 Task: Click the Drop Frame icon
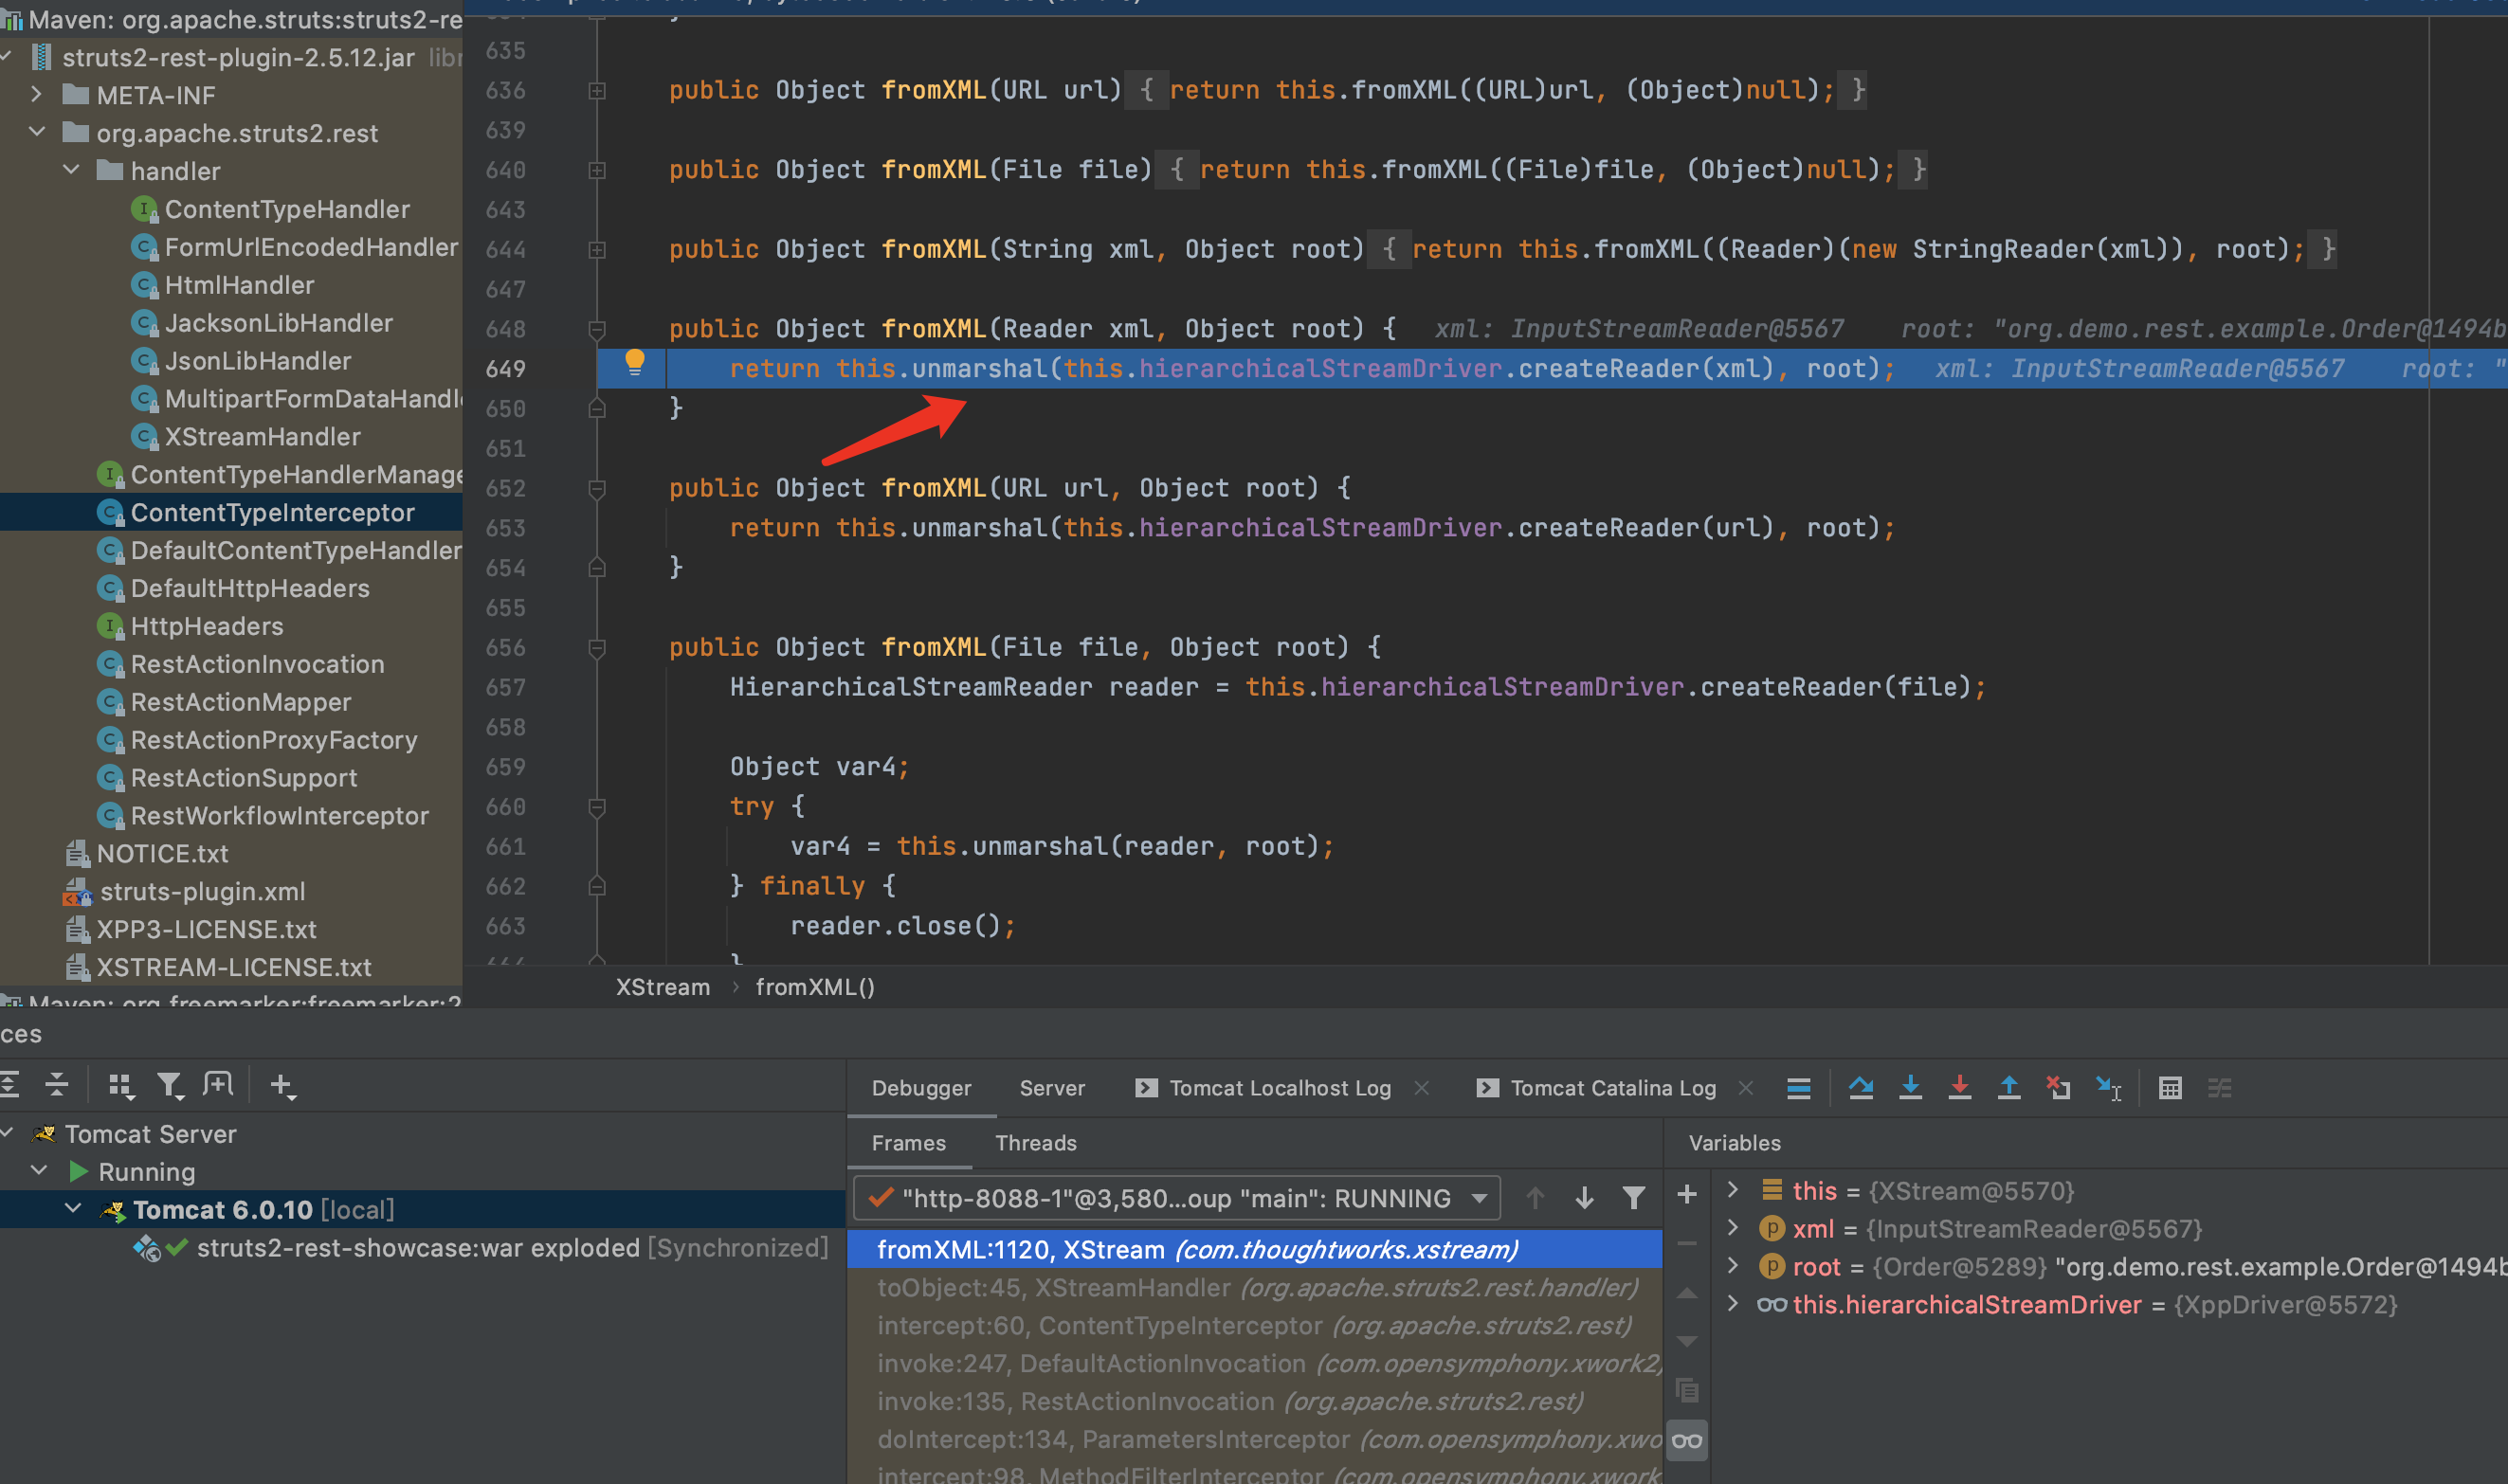click(2058, 1088)
